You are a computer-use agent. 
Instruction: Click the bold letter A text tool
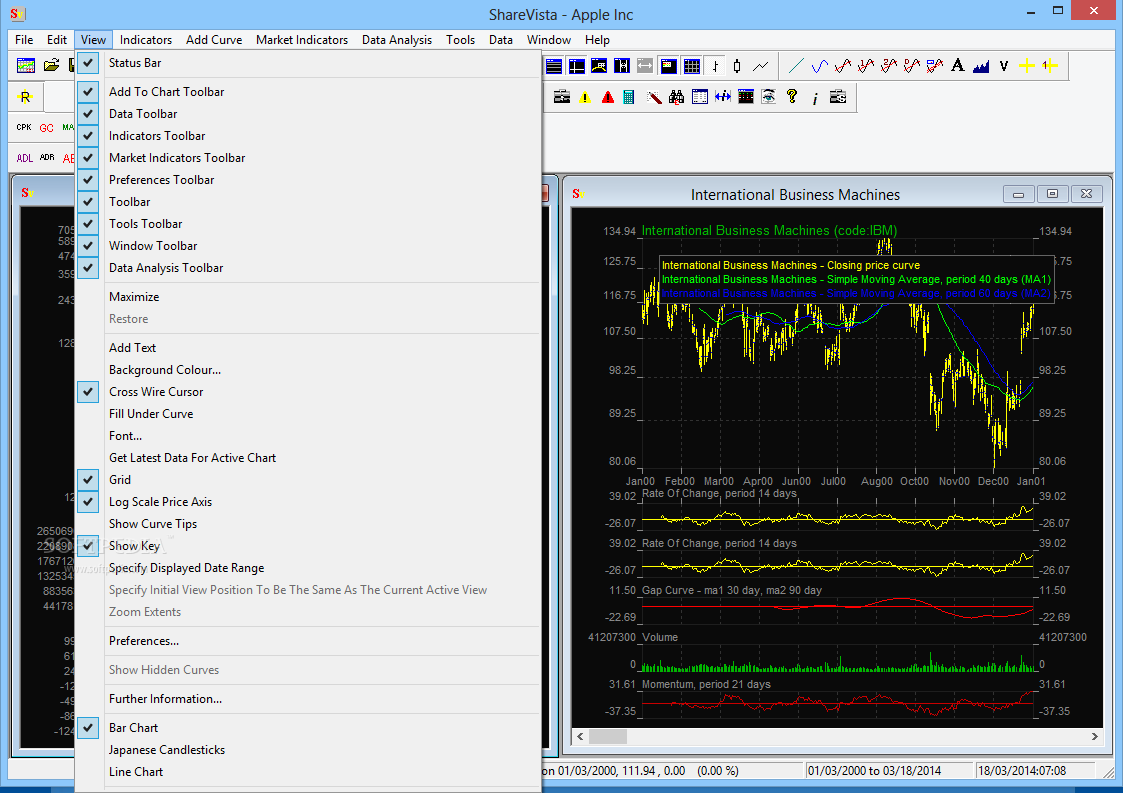pos(958,66)
